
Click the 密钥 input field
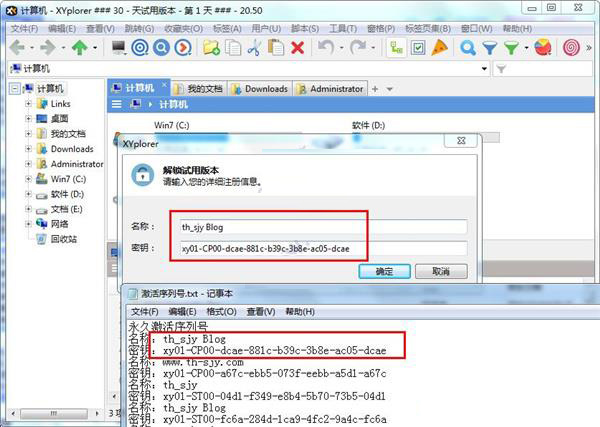point(323,248)
